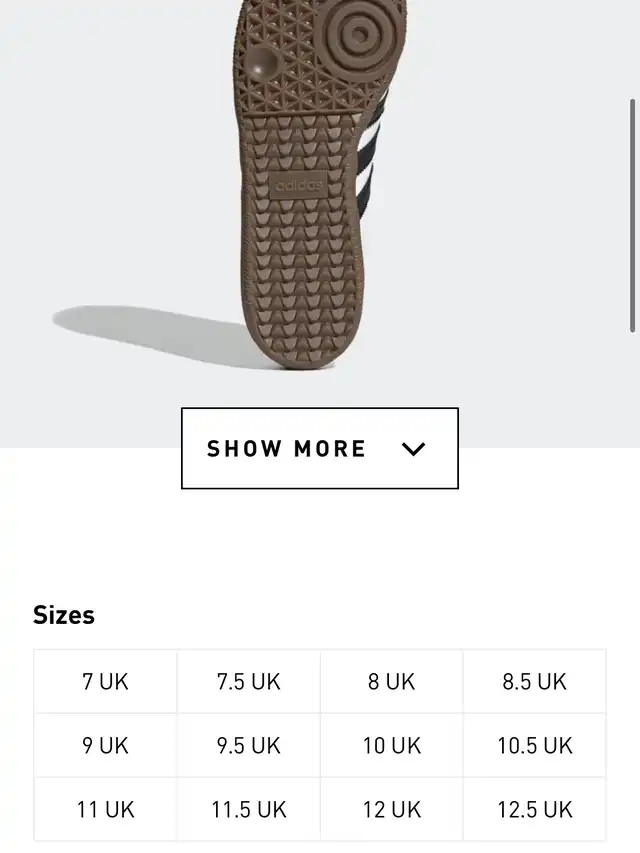Select size 7.5 UK
This screenshot has width=640, height=853.
point(248,682)
